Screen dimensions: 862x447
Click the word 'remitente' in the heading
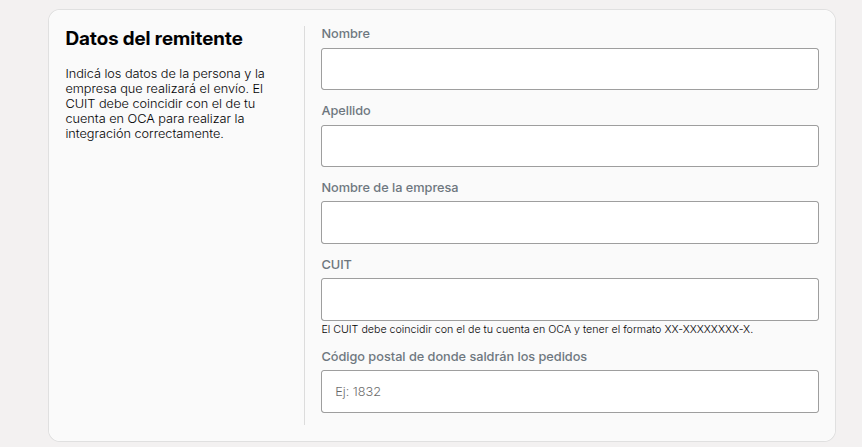[x=198, y=38]
